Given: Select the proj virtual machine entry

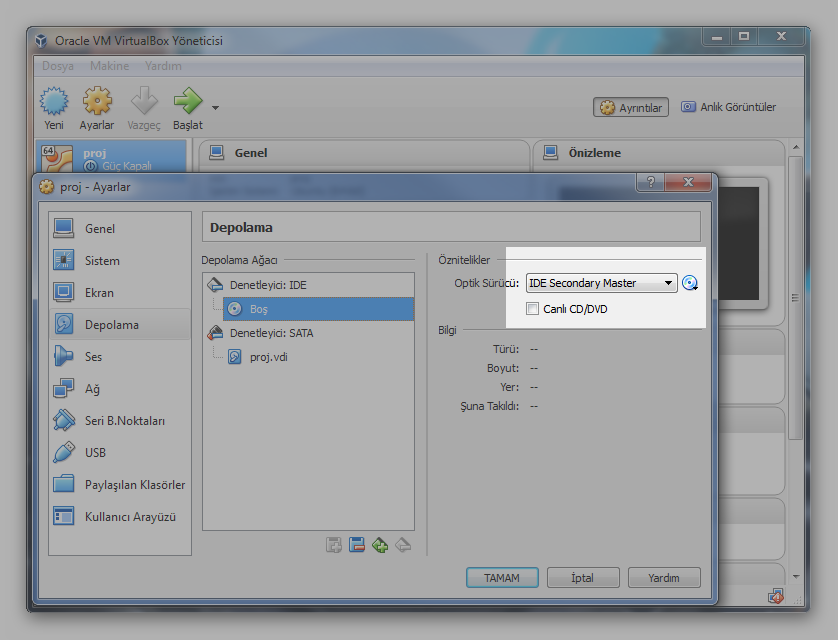Looking at the screenshot, I should (x=111, y=158).
